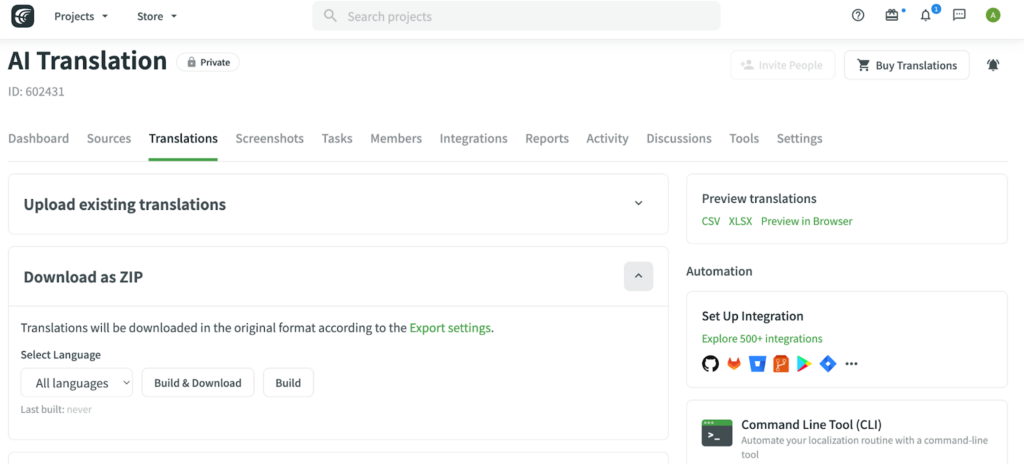Toggle project notifications ringing bell
1024x464 pixels.
tap(993, 65)
